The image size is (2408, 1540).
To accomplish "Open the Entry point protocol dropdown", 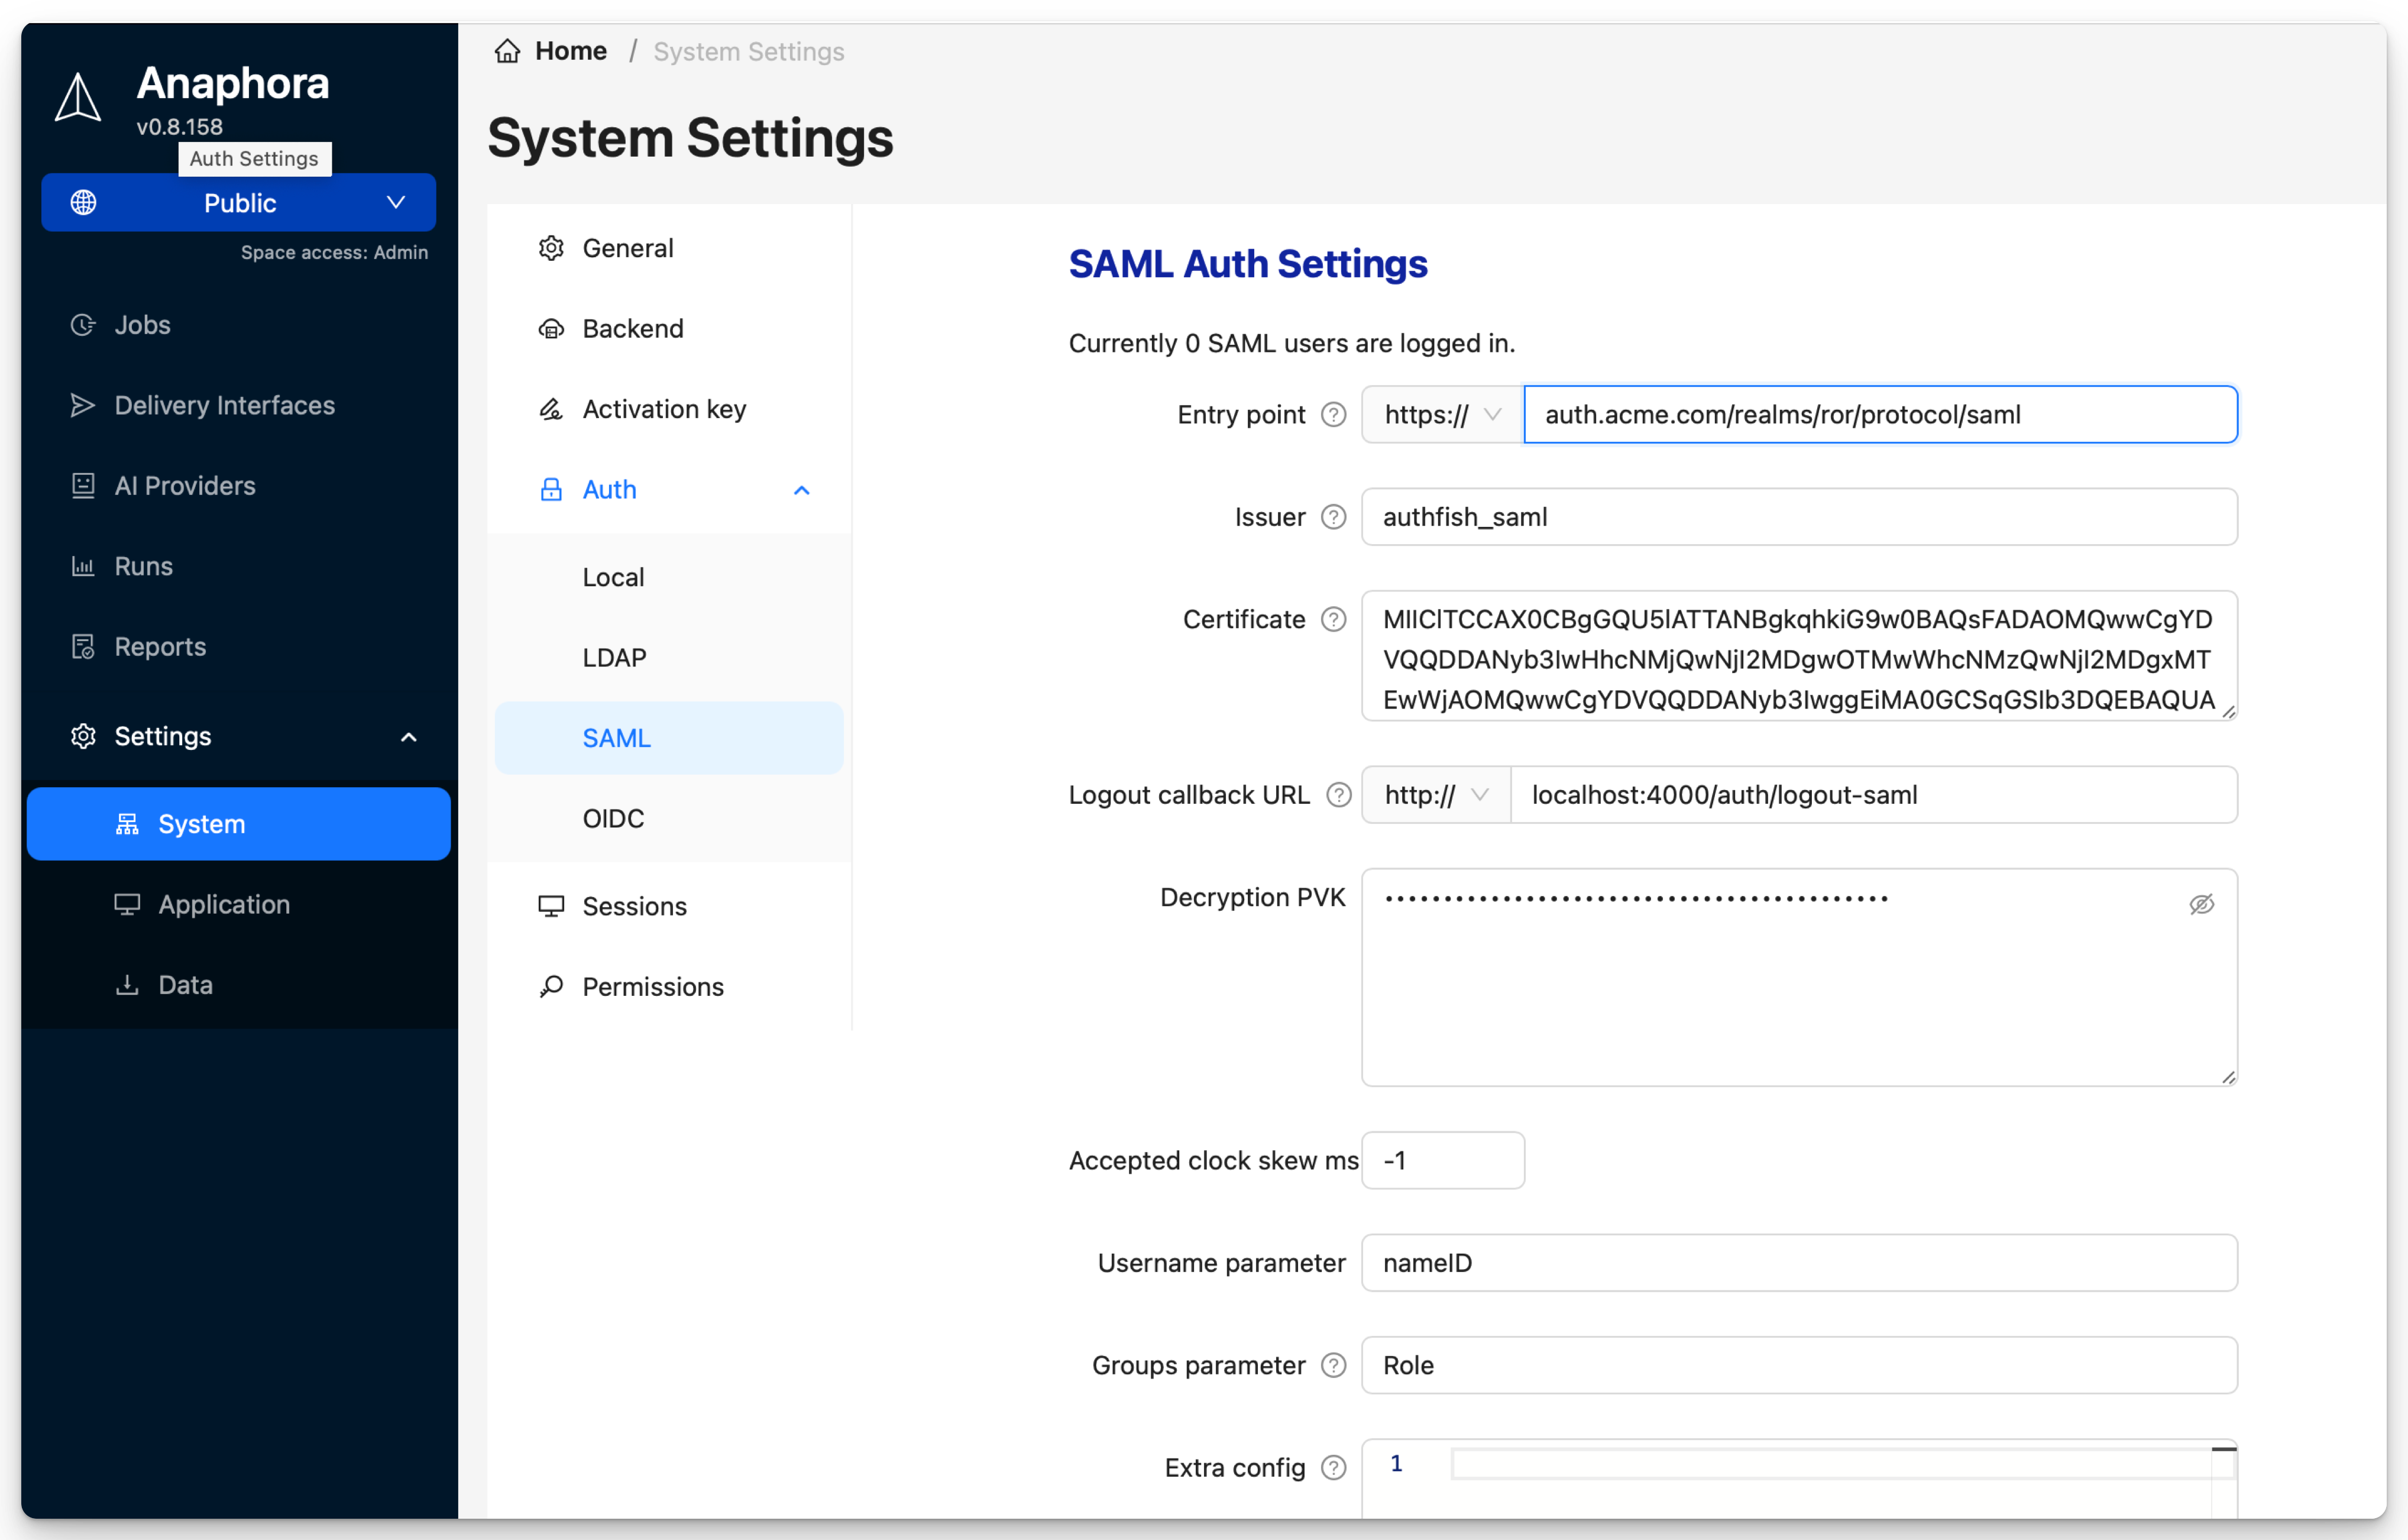I will click(x=1440, y=414).
